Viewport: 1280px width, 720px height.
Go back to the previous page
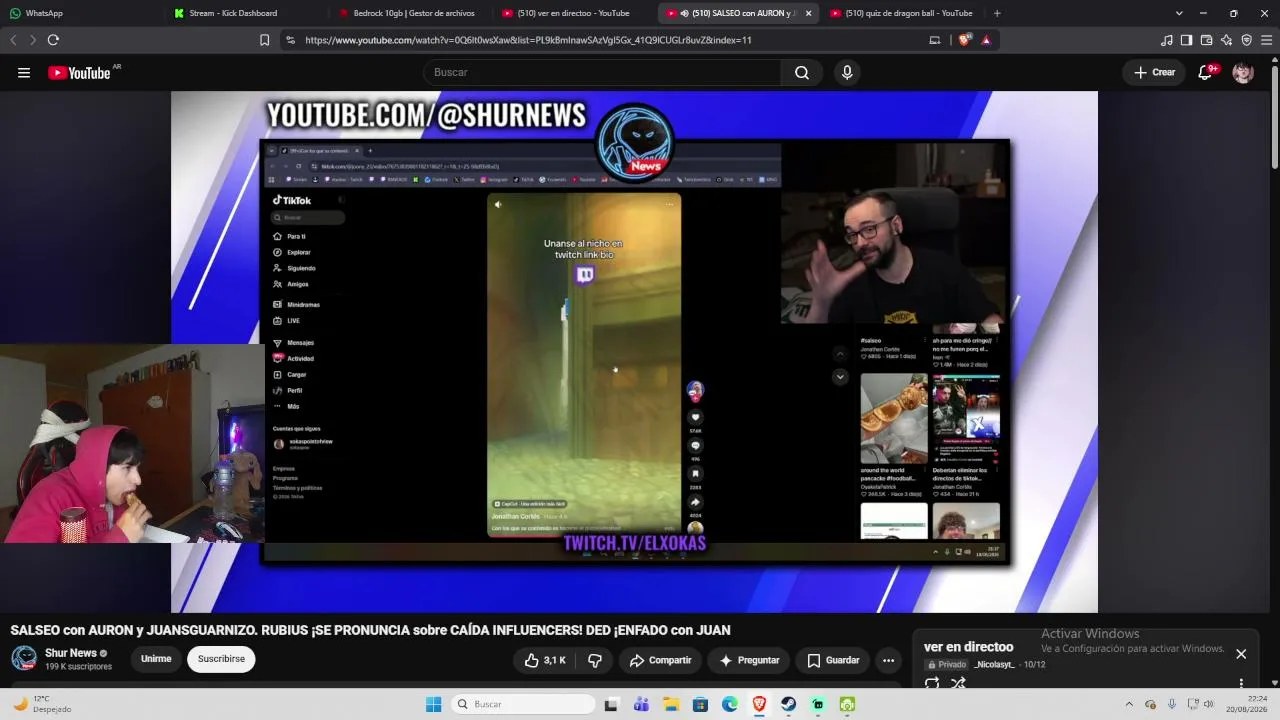[13, 40]
